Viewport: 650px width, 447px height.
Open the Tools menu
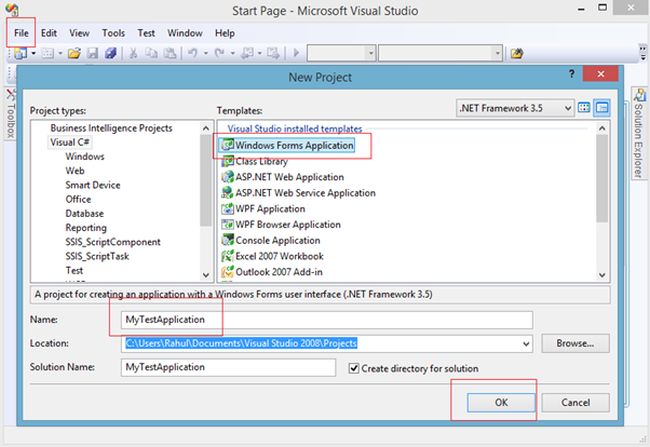[x=113, y=33]
